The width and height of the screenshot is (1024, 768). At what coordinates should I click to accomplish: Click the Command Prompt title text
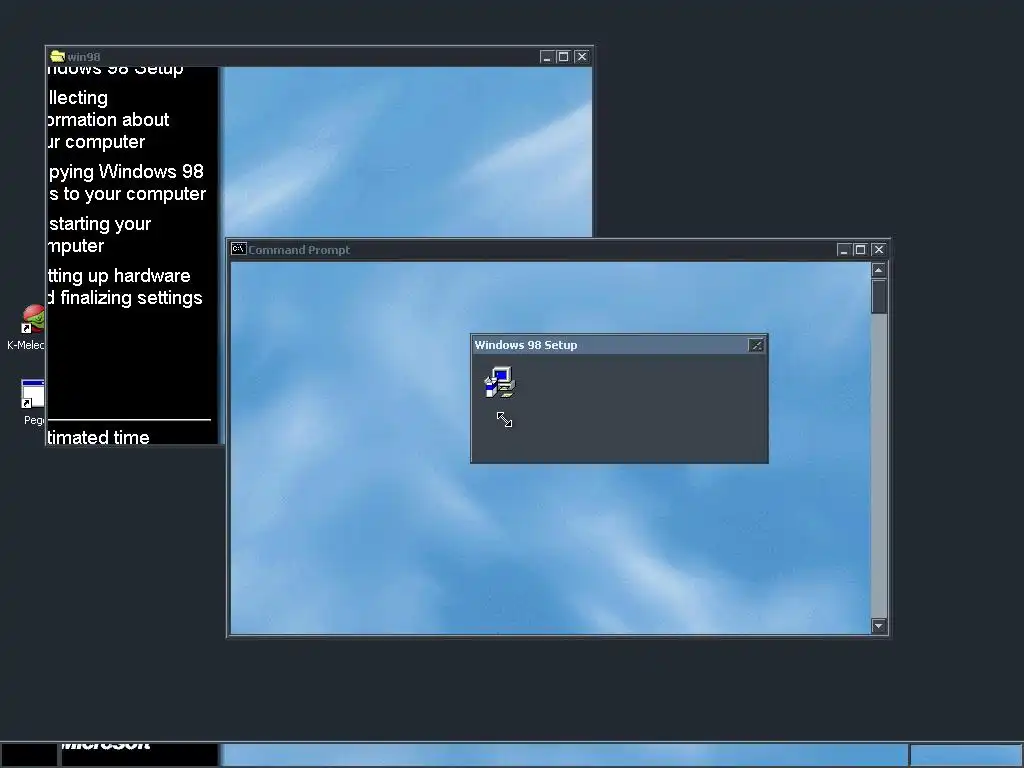(299, 249)
